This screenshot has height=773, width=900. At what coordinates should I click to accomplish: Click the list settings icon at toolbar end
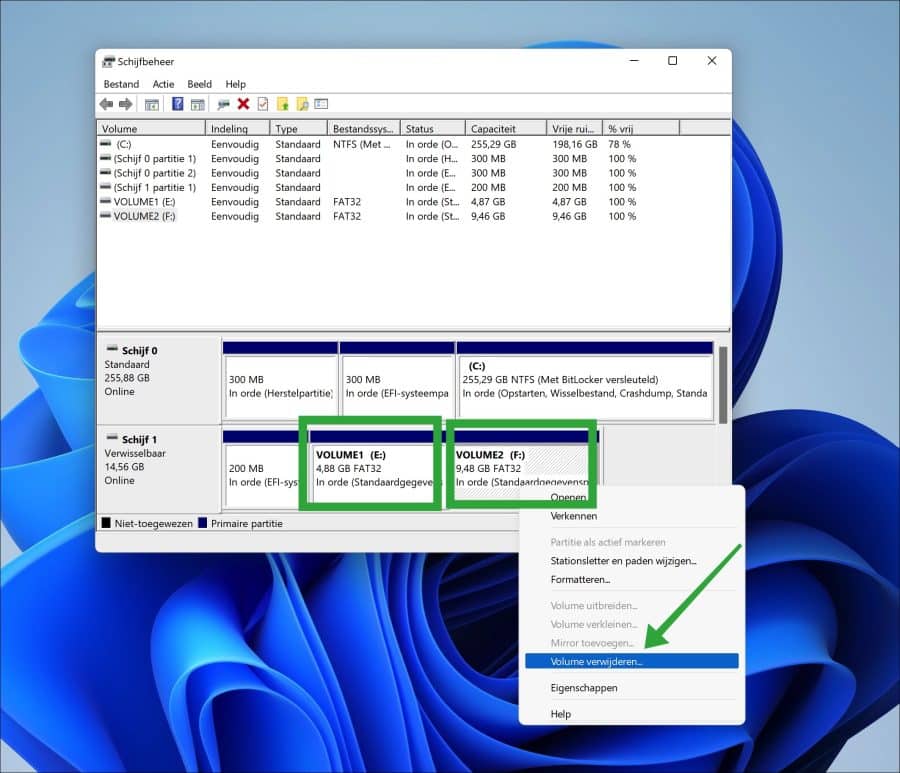tap(321, 104)
